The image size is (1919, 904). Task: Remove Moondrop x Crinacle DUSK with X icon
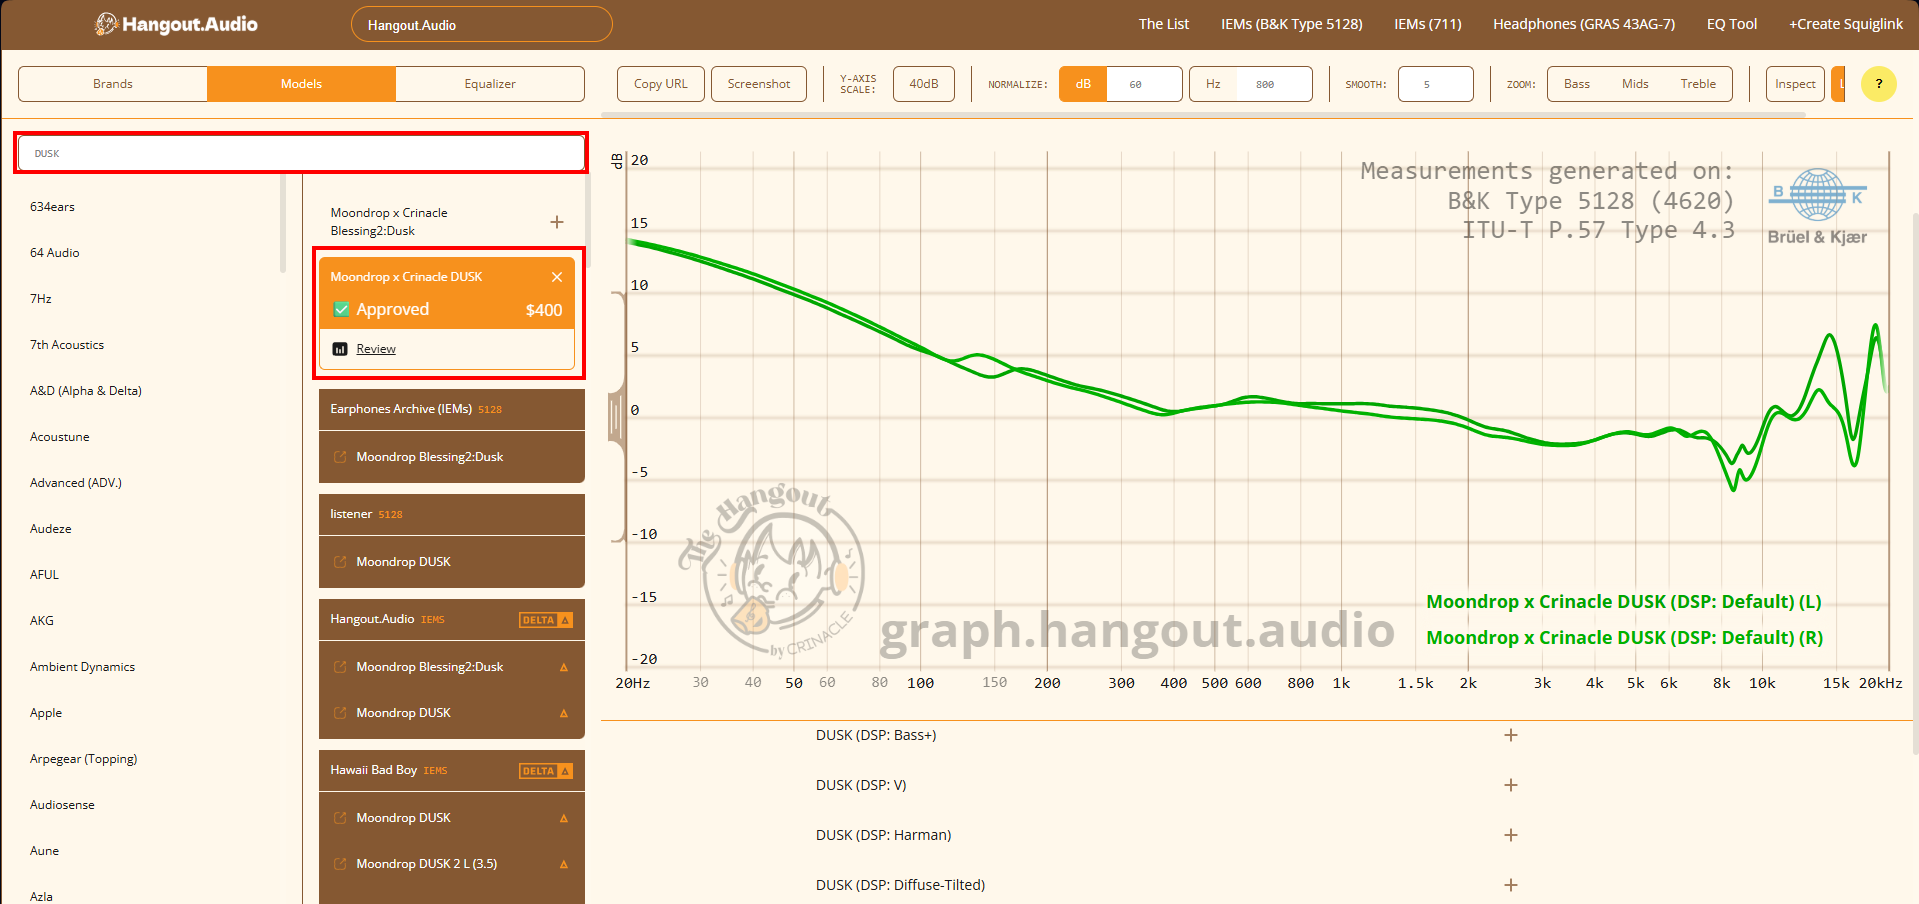click(x=557, y=277)
